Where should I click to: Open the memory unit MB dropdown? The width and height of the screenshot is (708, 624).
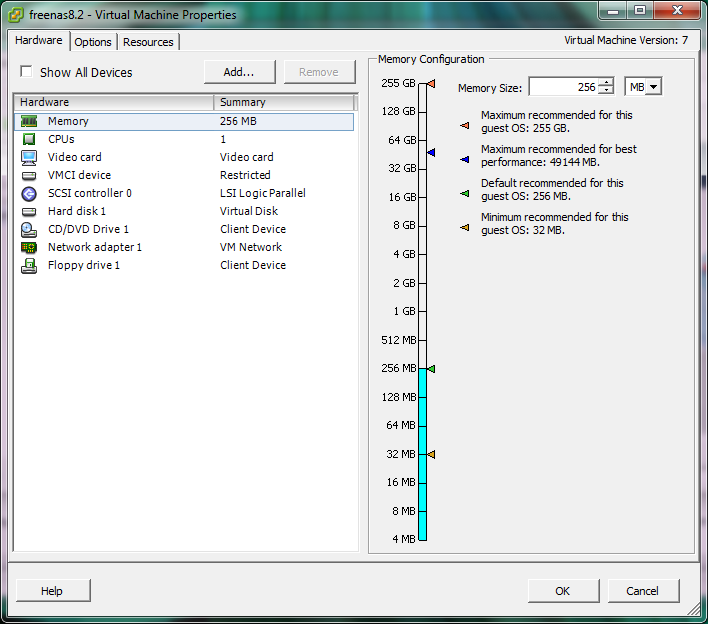[653, 87]
